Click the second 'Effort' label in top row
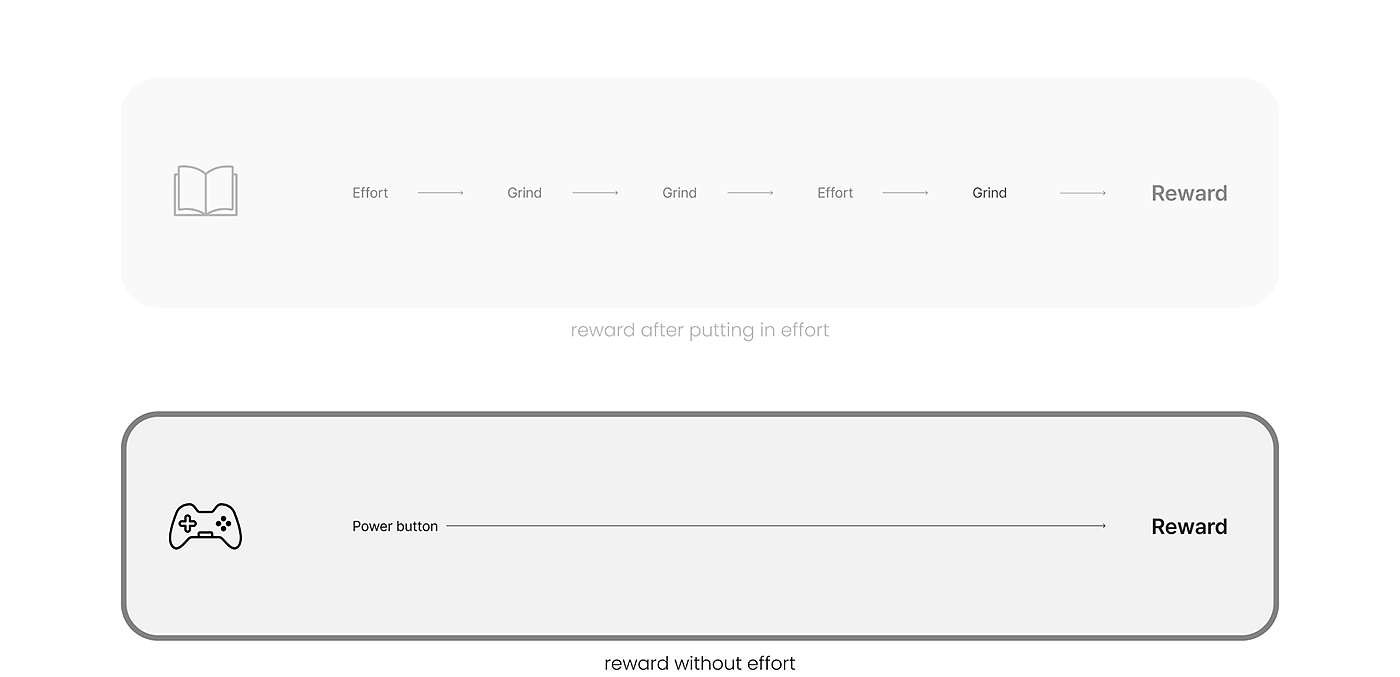 tap(835, 193)
